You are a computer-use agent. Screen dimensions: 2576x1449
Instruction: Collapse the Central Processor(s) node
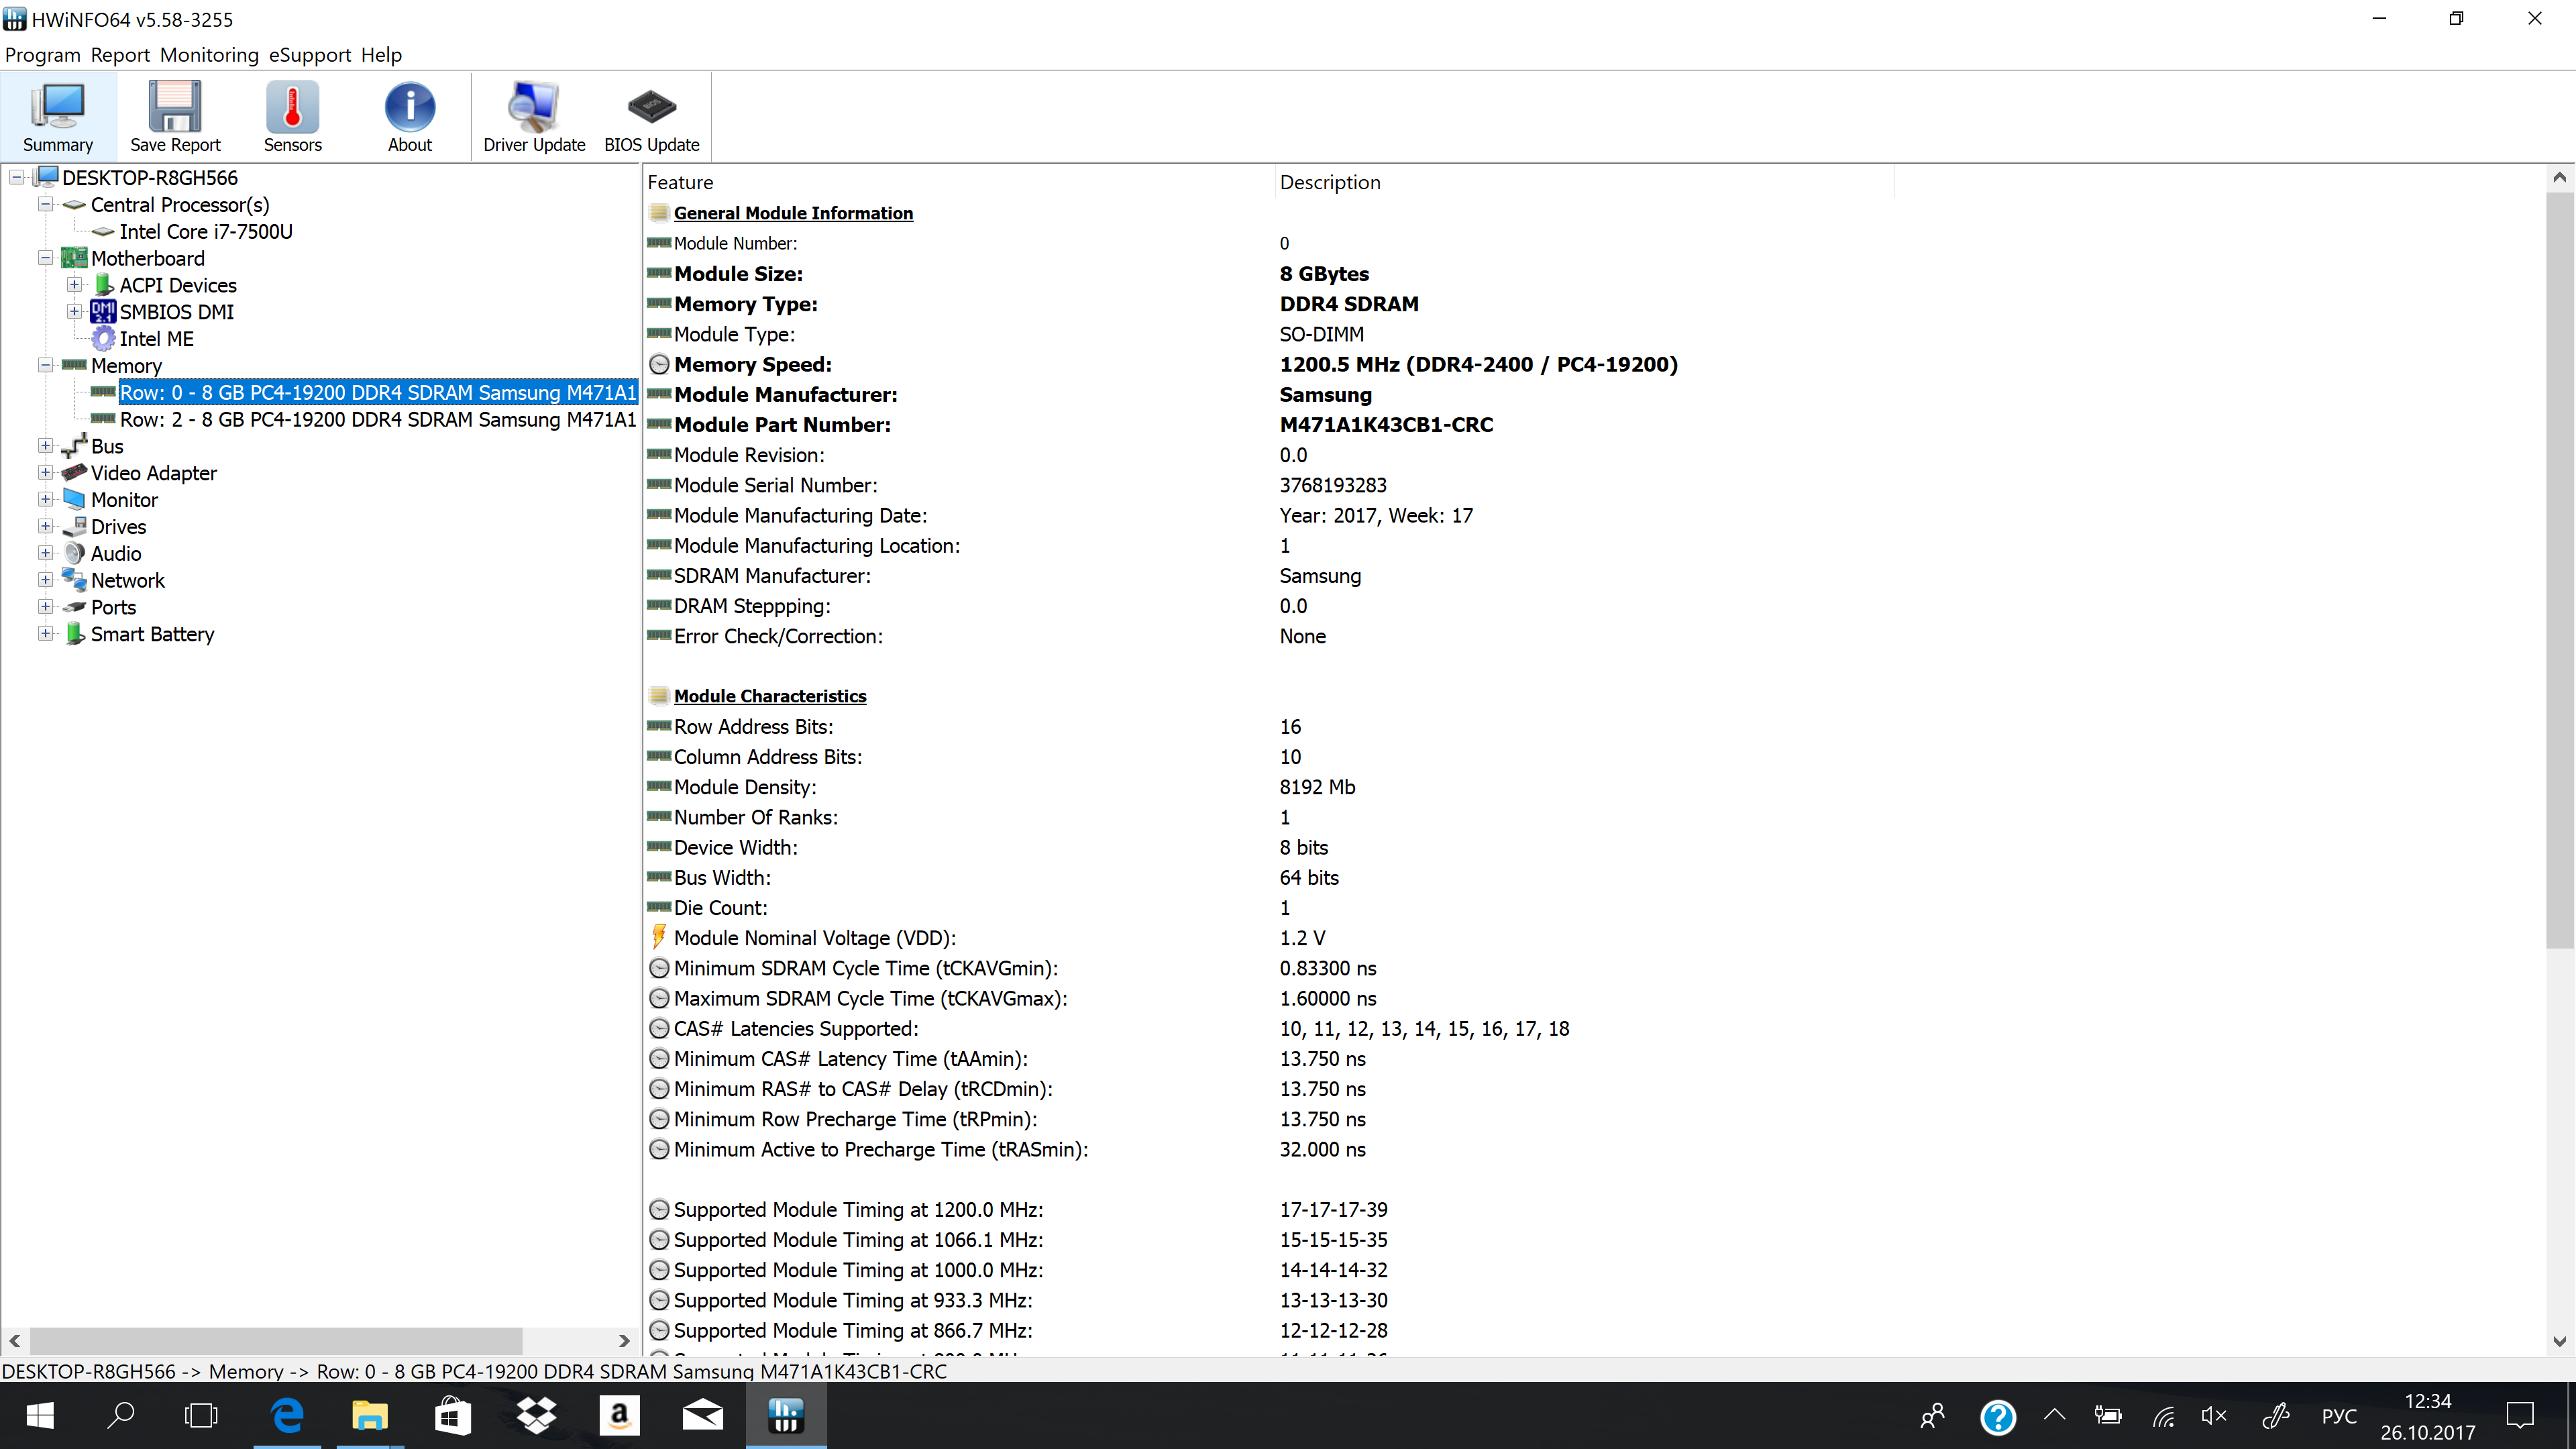45,204
